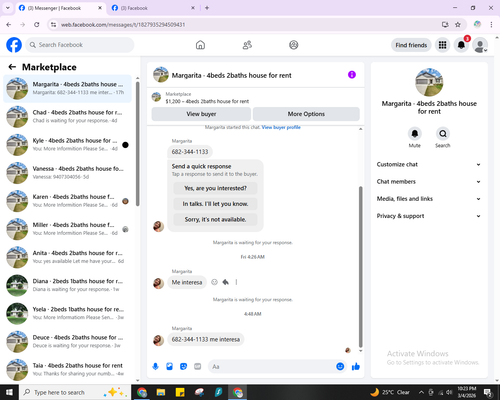
Task: Open Chrome's three-dot menu
Action: tap(491, 24)
